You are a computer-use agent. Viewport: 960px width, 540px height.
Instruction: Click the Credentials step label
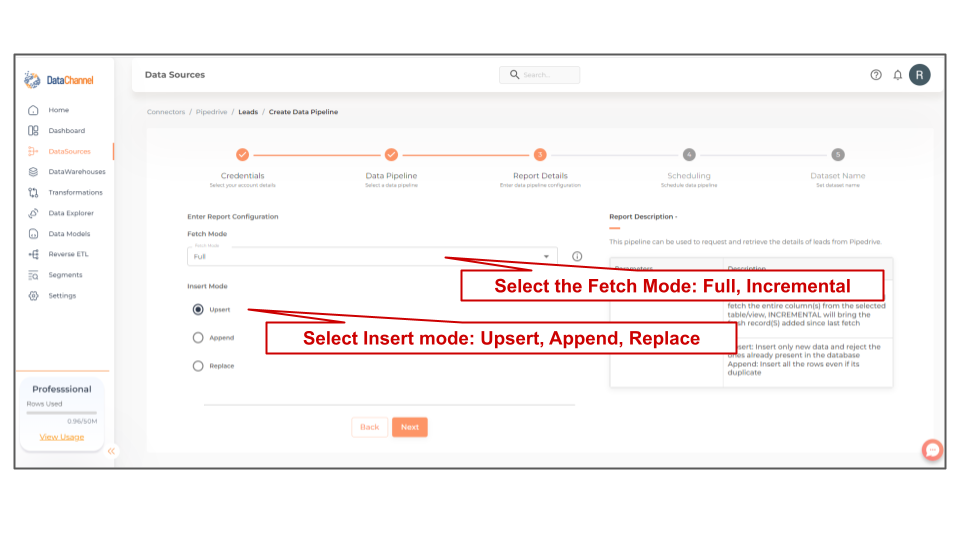242,176
